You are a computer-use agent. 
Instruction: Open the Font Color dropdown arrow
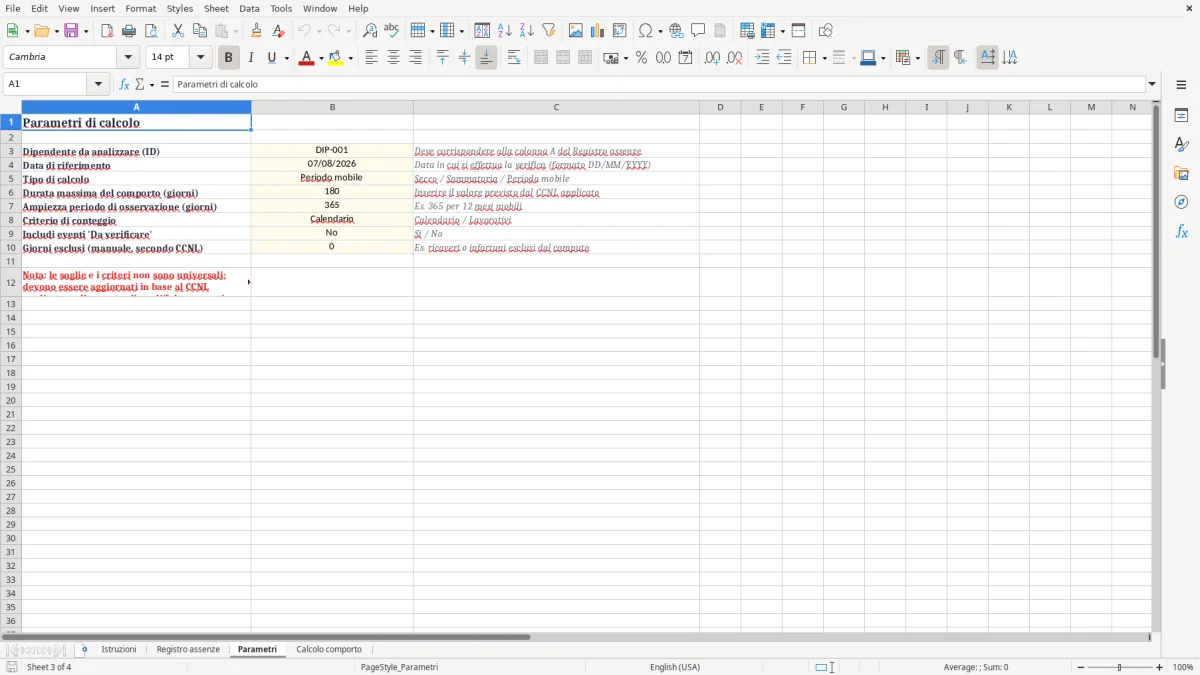(321, 58)
